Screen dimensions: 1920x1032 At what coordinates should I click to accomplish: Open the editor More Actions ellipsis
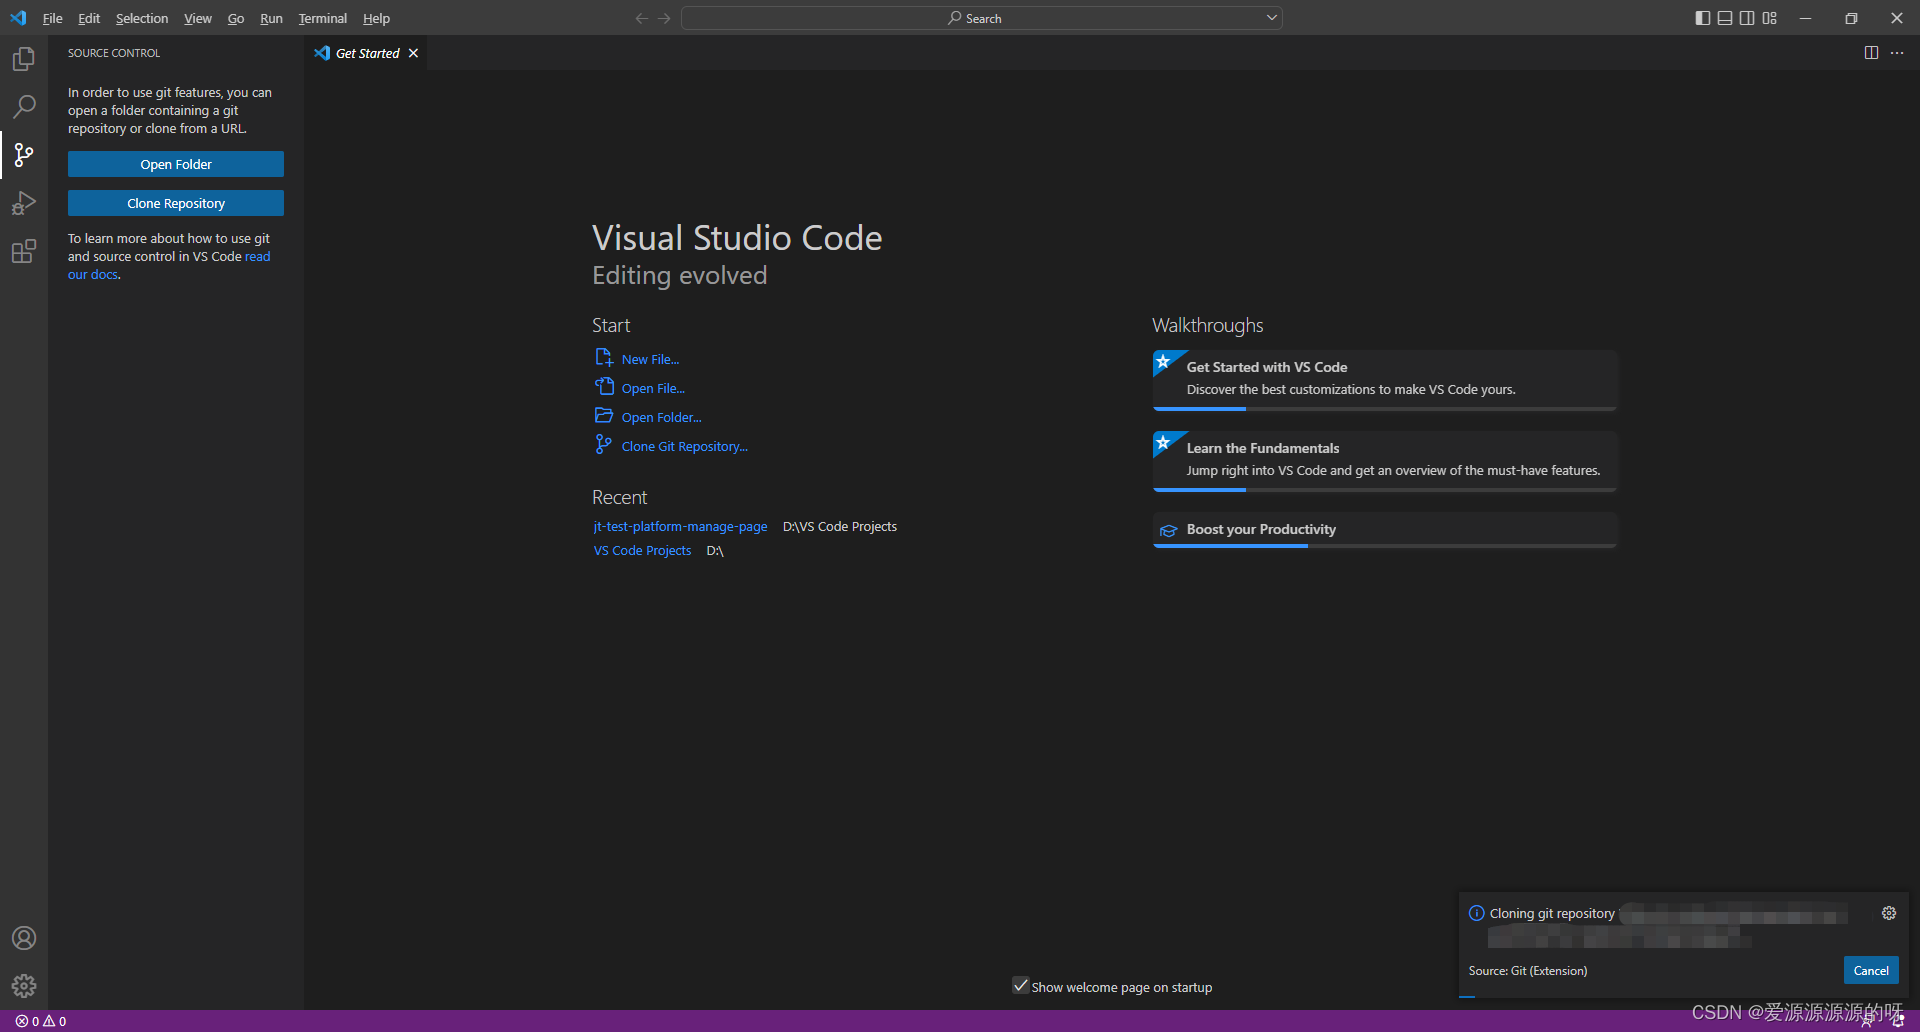[x=1897, y=53]
